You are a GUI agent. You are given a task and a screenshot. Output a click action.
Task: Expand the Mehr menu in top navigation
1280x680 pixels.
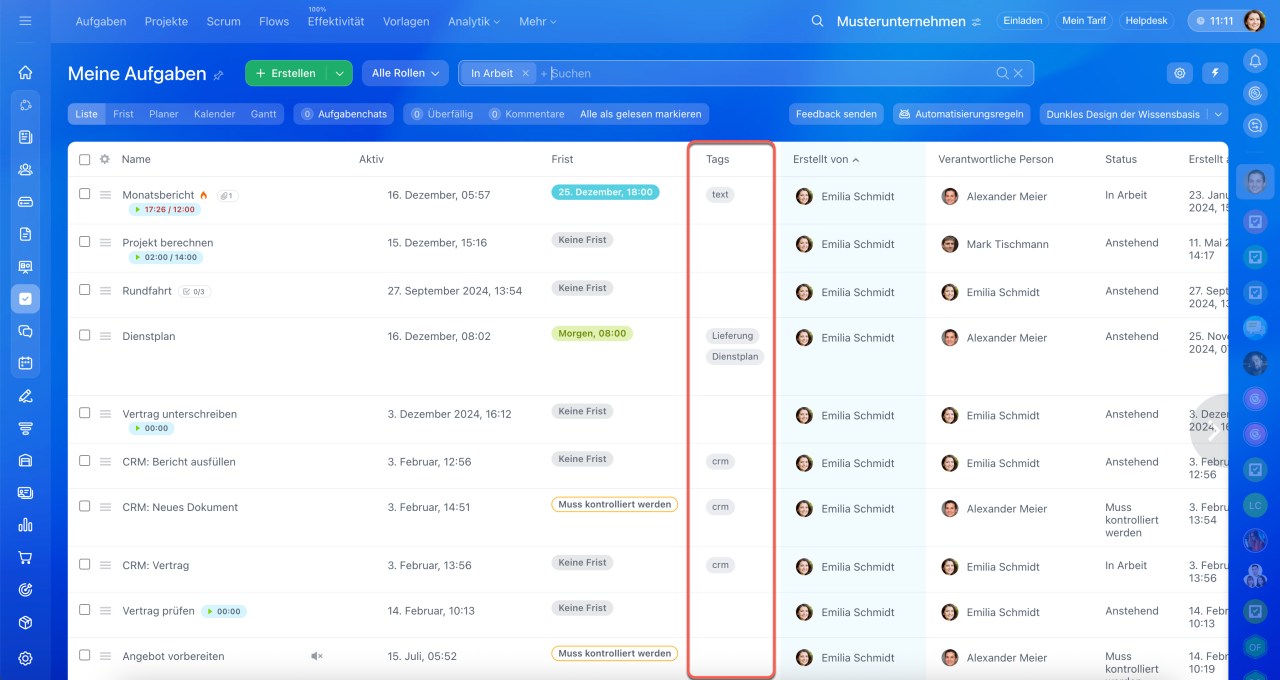(x=538, y=21)
